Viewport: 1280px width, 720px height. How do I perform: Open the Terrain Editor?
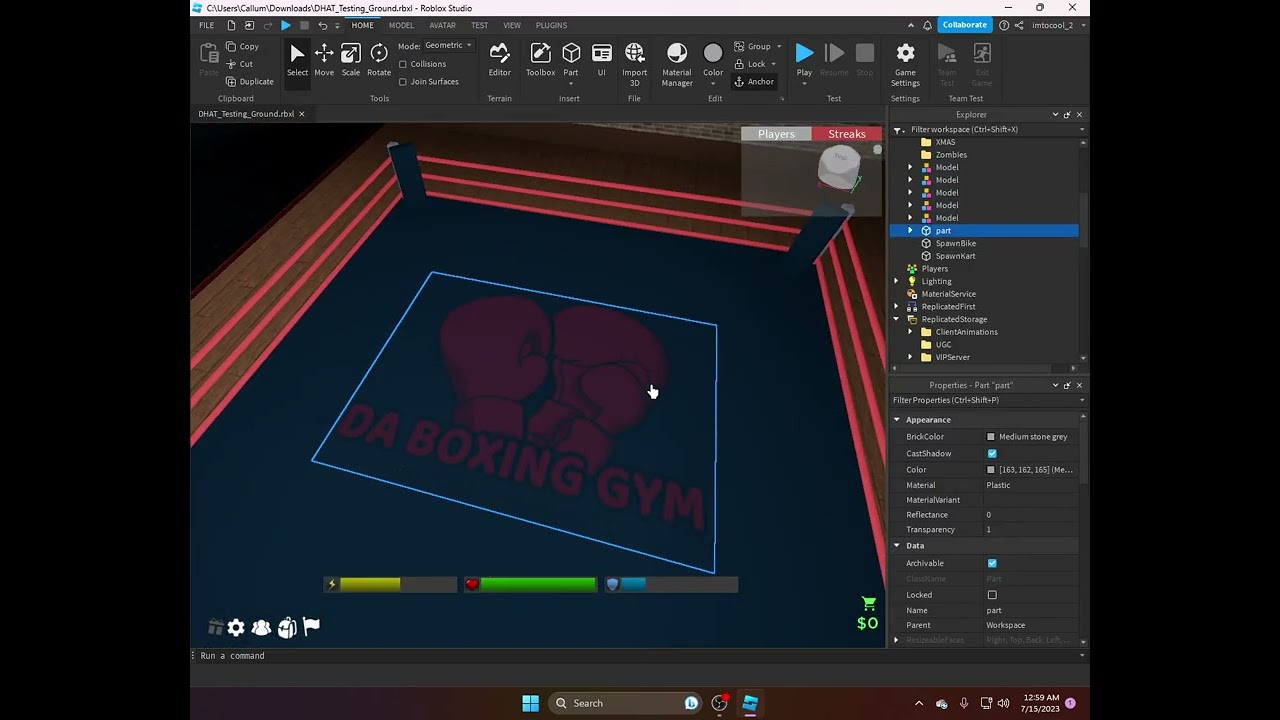(500, 60)
